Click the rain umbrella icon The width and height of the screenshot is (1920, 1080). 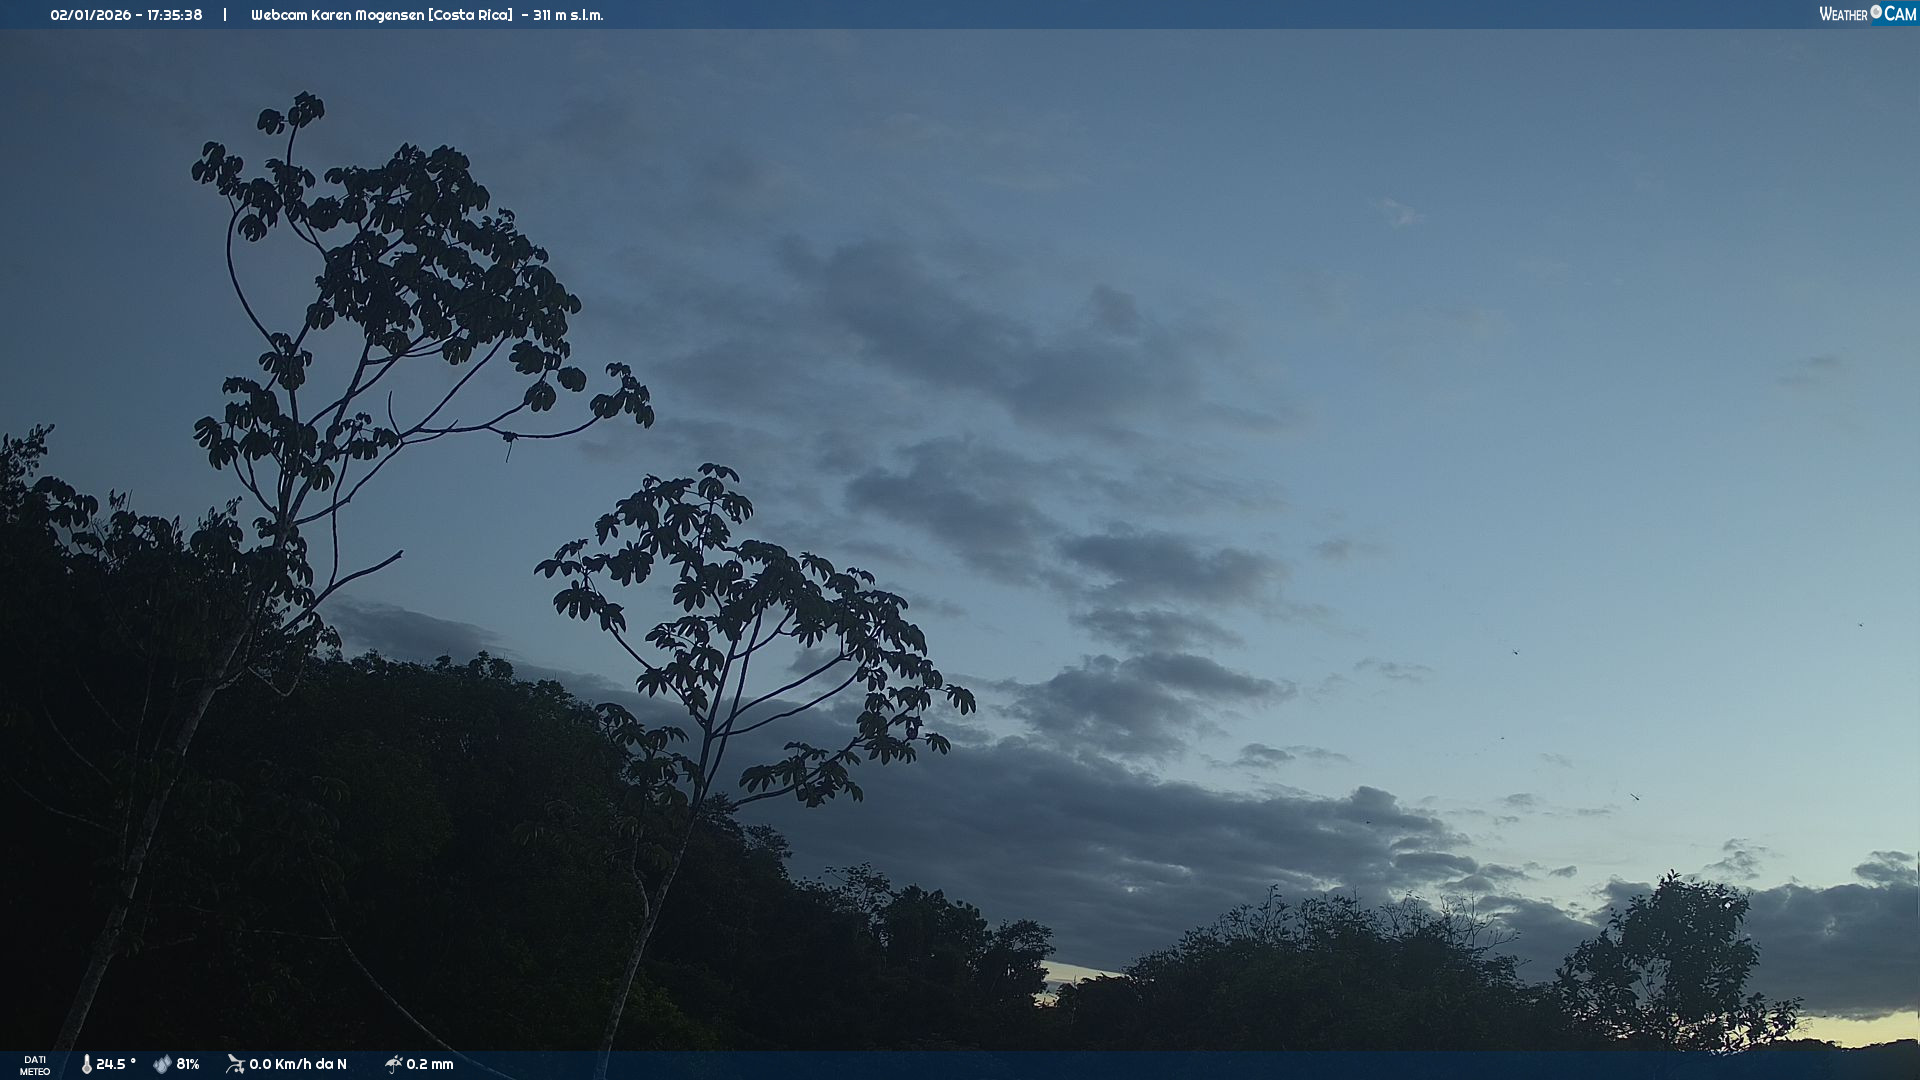[x=393, y=1064]
